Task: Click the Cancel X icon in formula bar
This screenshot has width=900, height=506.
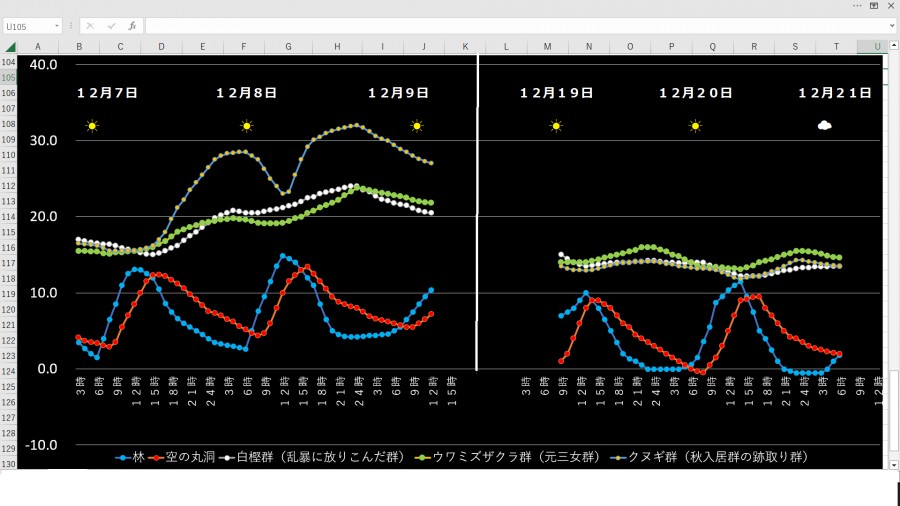Action: click(x=90, y=26)
